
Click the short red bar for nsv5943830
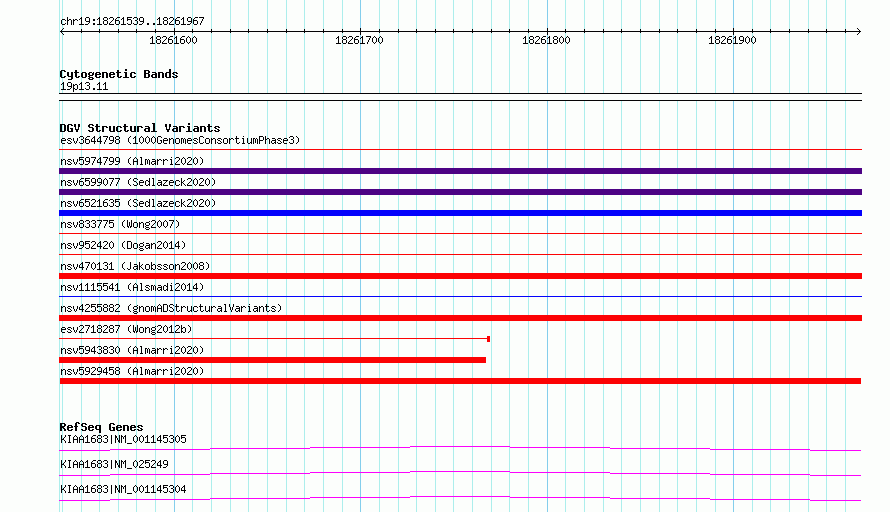[272, 360]
